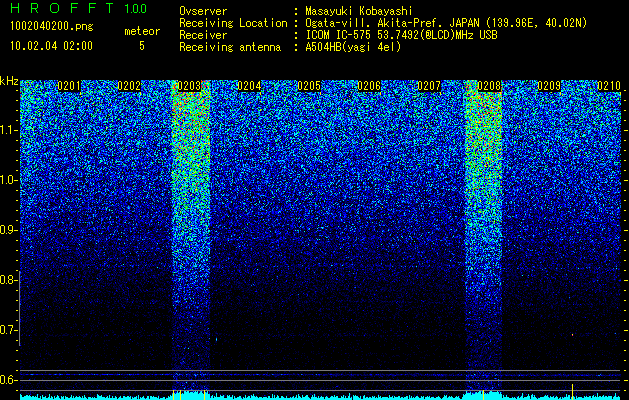Click the 0210 time marker label
Viewport: 629px width, 400px height.
coord(609,86)
